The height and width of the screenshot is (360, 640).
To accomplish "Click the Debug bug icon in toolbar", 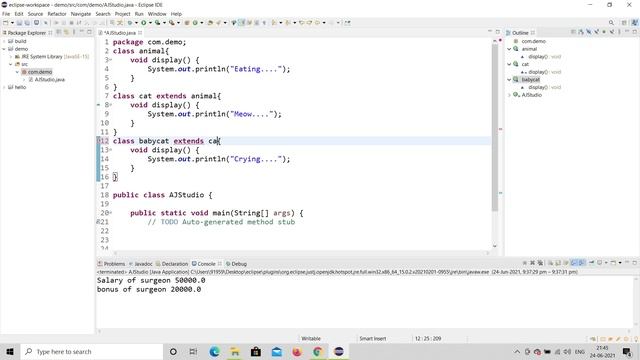I will (x=130, y=23).
